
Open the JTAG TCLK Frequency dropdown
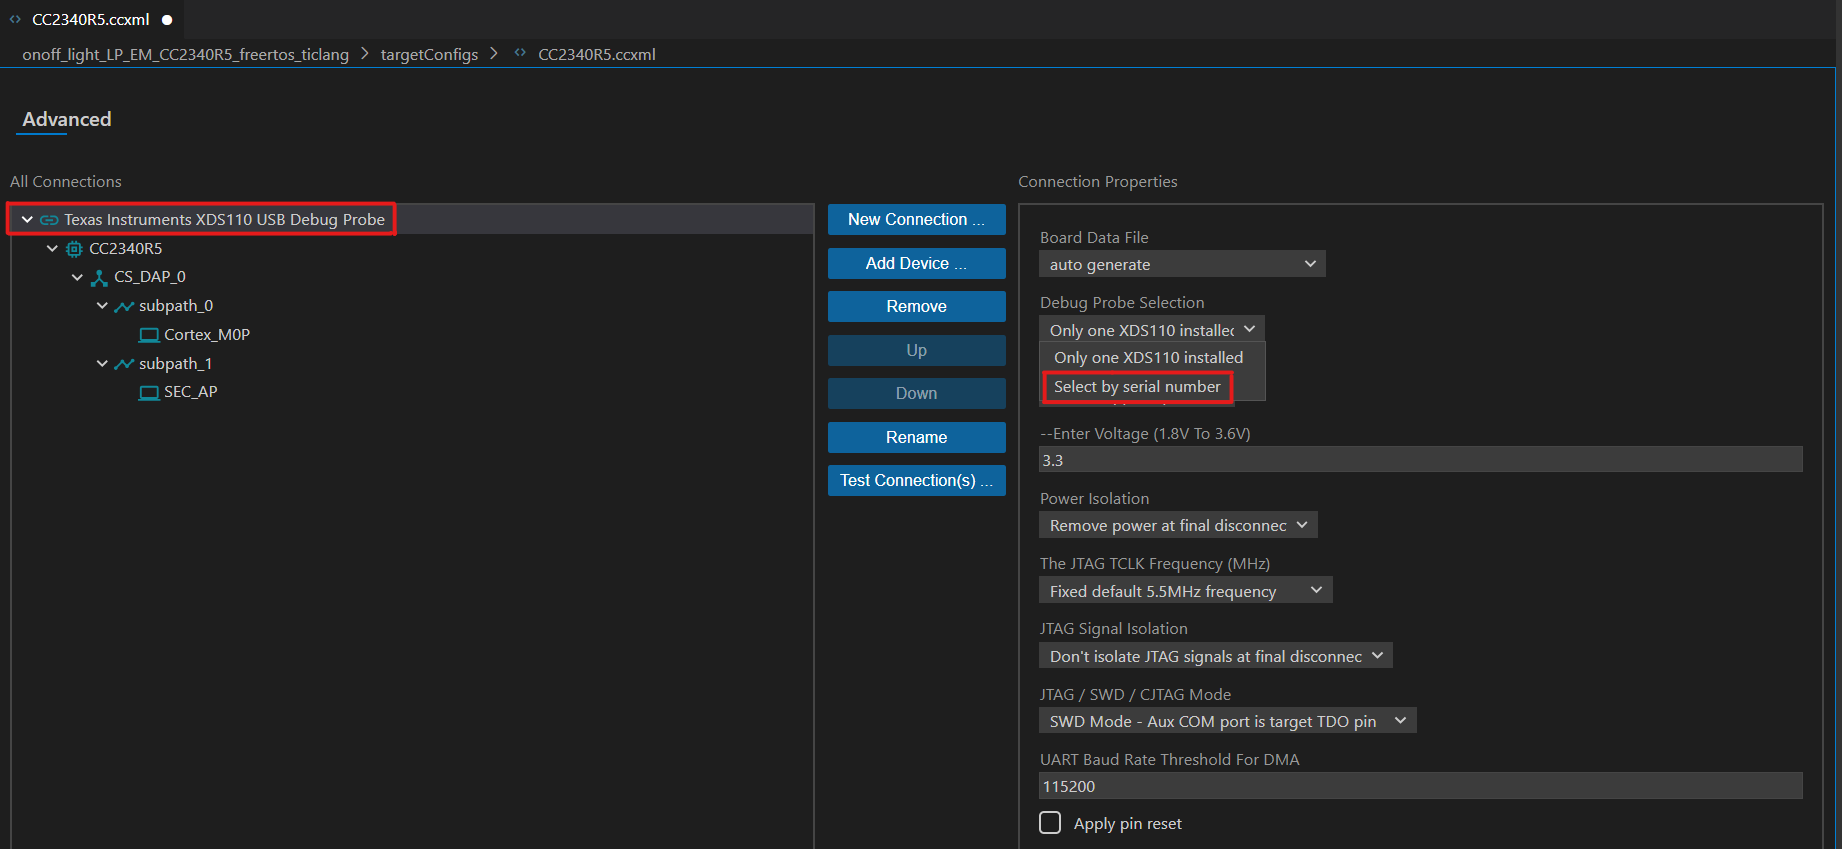pyautogui.click(x=1185, y=591)
